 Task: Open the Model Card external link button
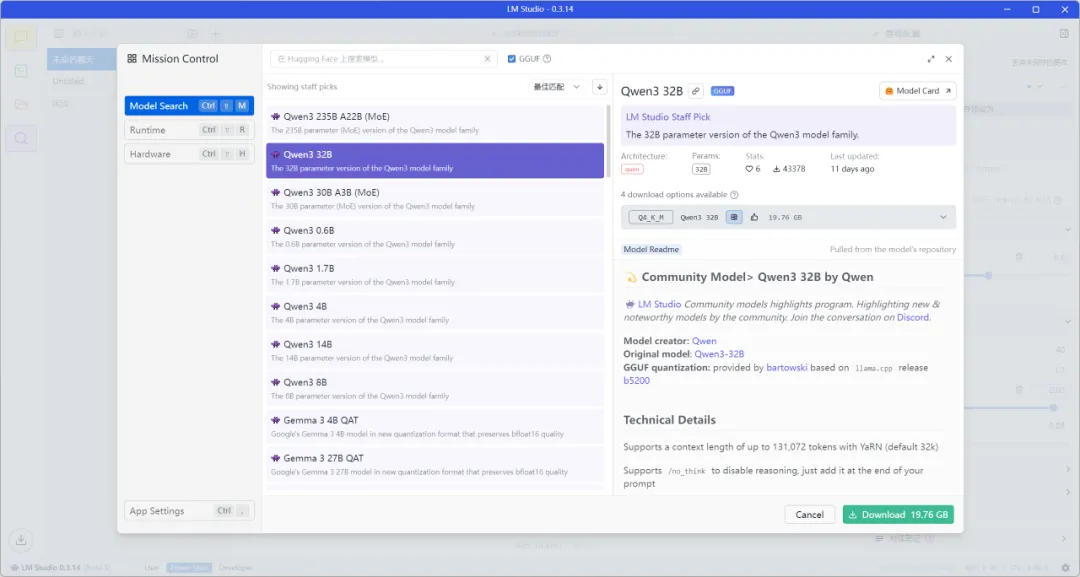(917, 91)
